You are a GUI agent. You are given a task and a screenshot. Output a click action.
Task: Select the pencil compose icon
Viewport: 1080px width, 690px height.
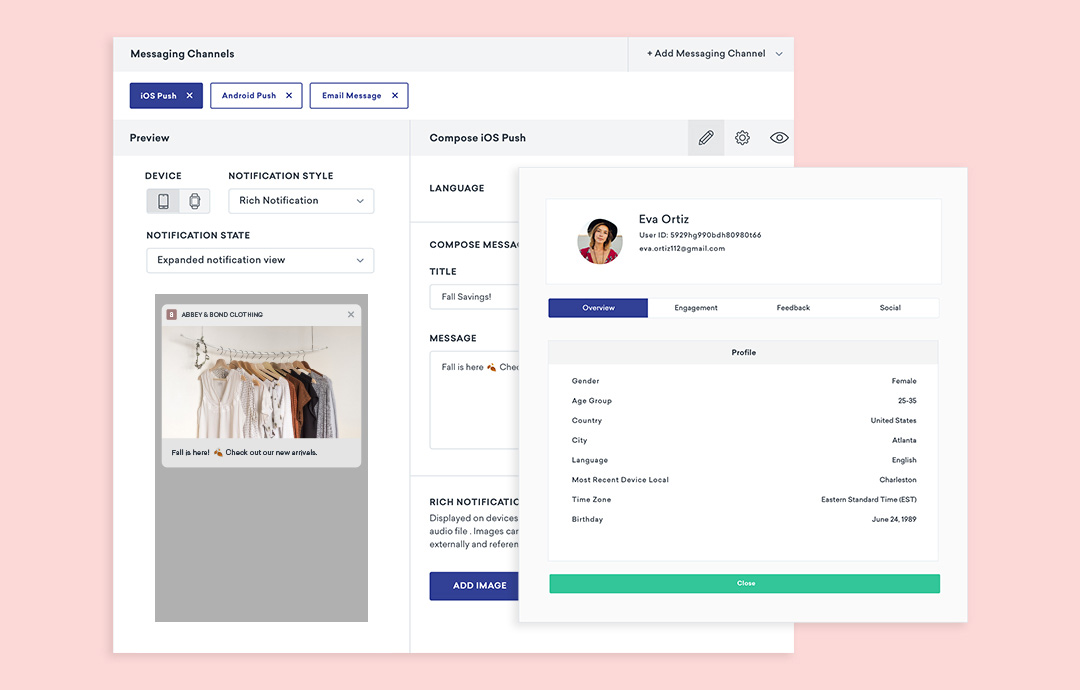pyautogui.click(x=706, y=138)
